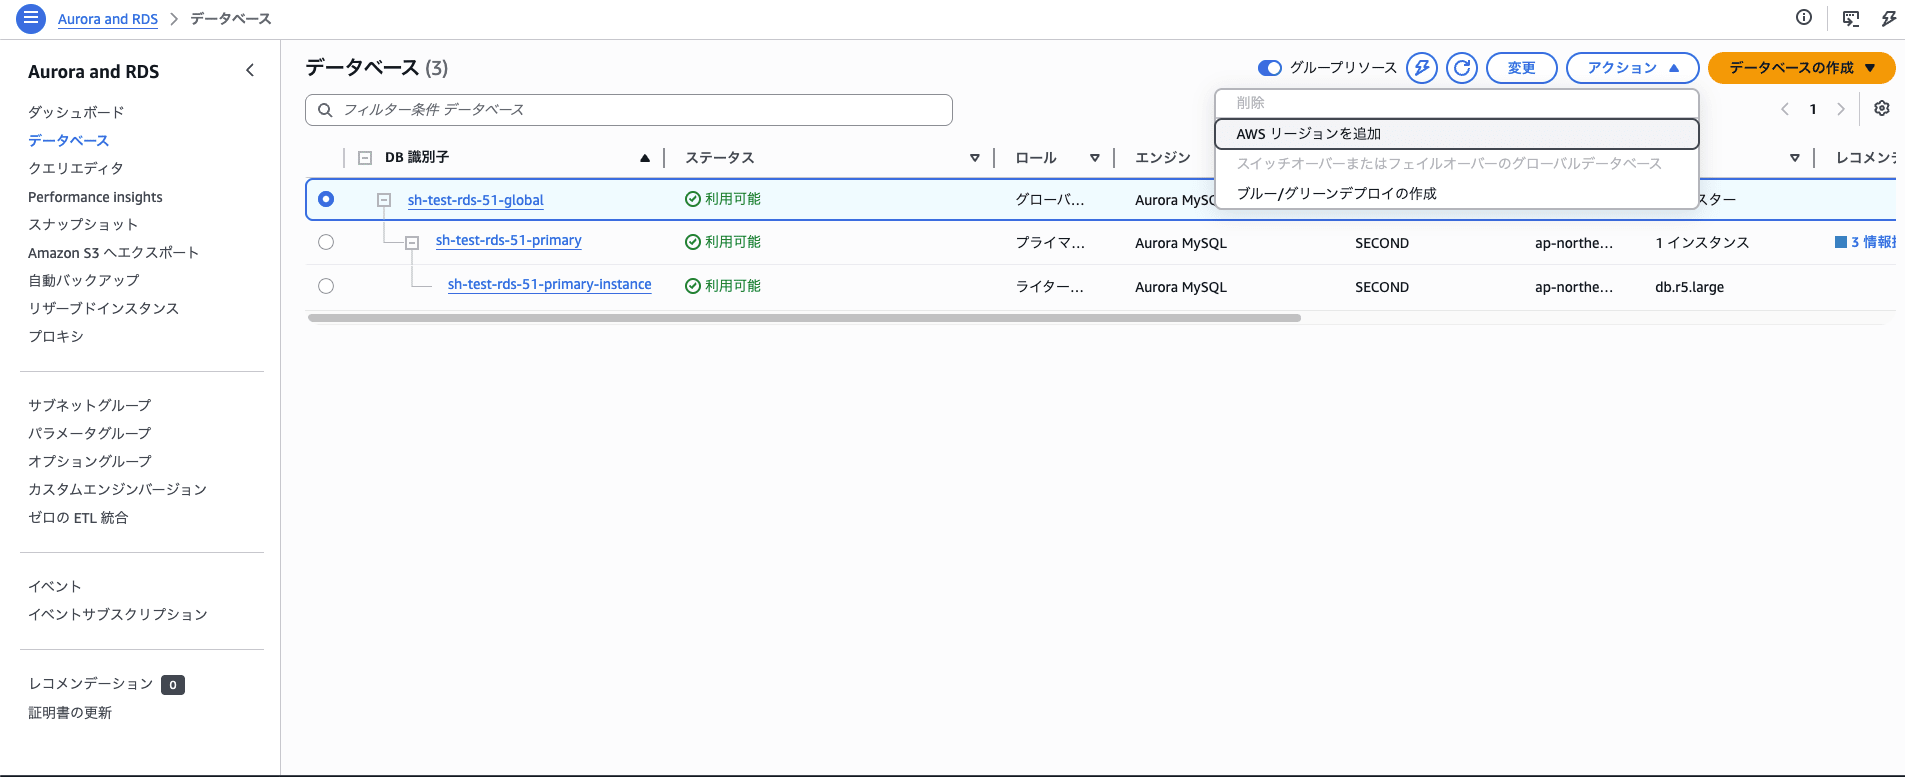
Task: Open Custom engine versions in sidebar
Action: pos(117,489)
